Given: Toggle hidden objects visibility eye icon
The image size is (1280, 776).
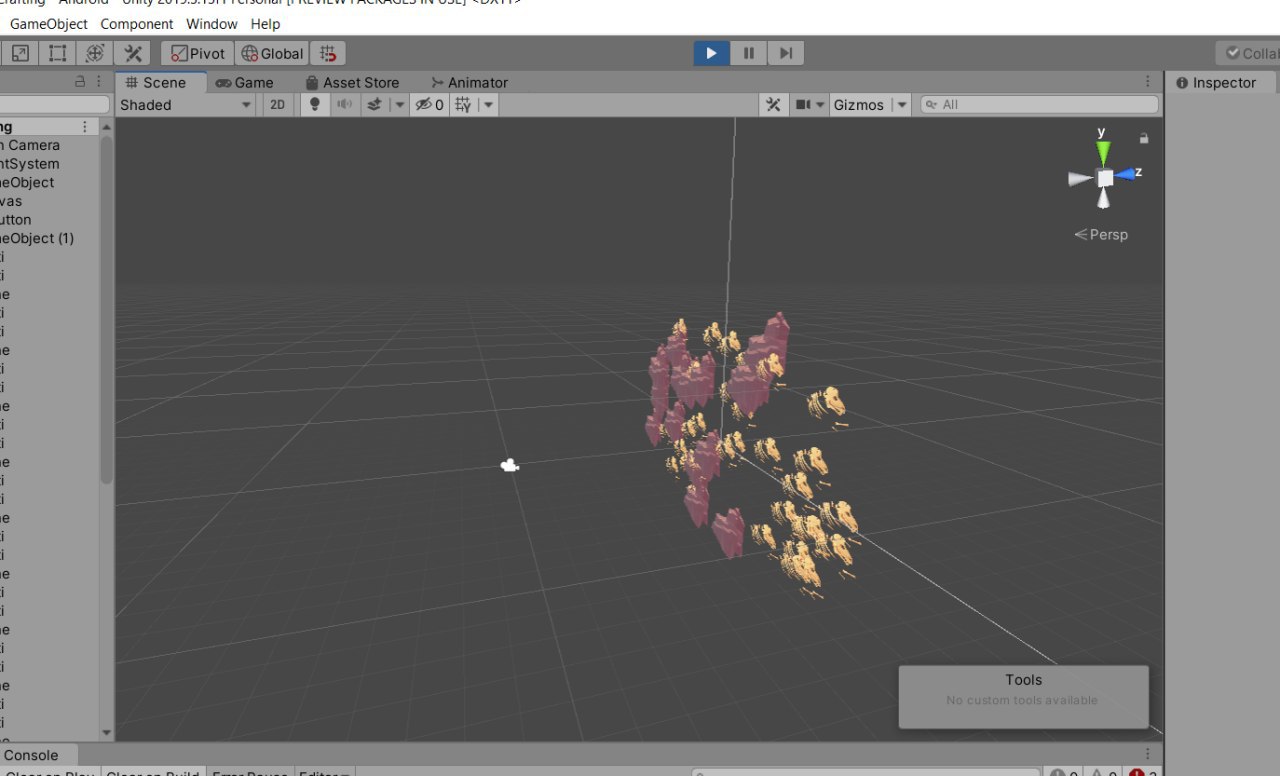Looking at the screenshot, I should (430, 104).
